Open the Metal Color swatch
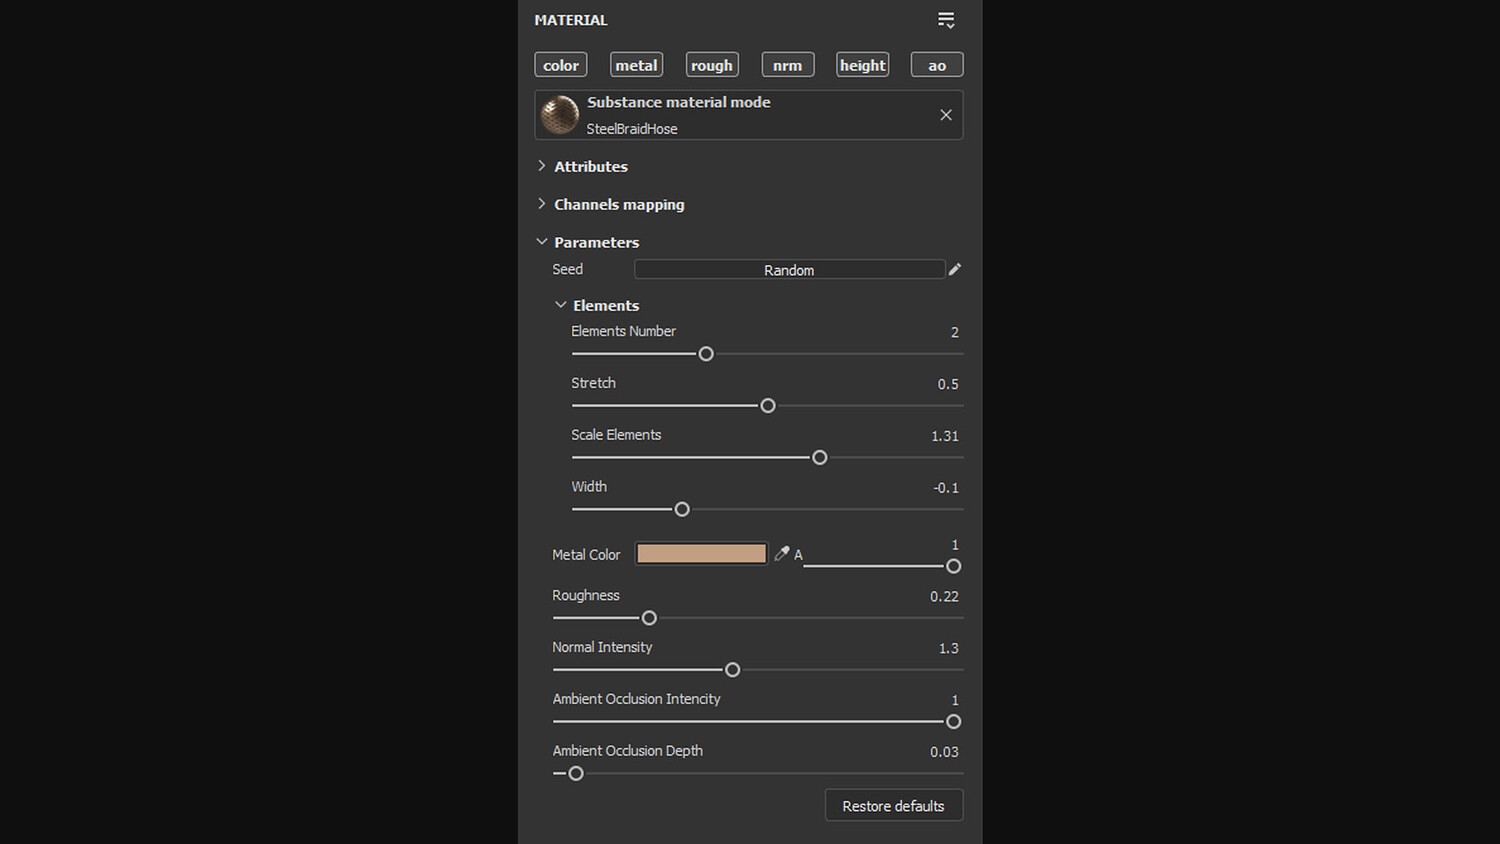 [702, 554]
